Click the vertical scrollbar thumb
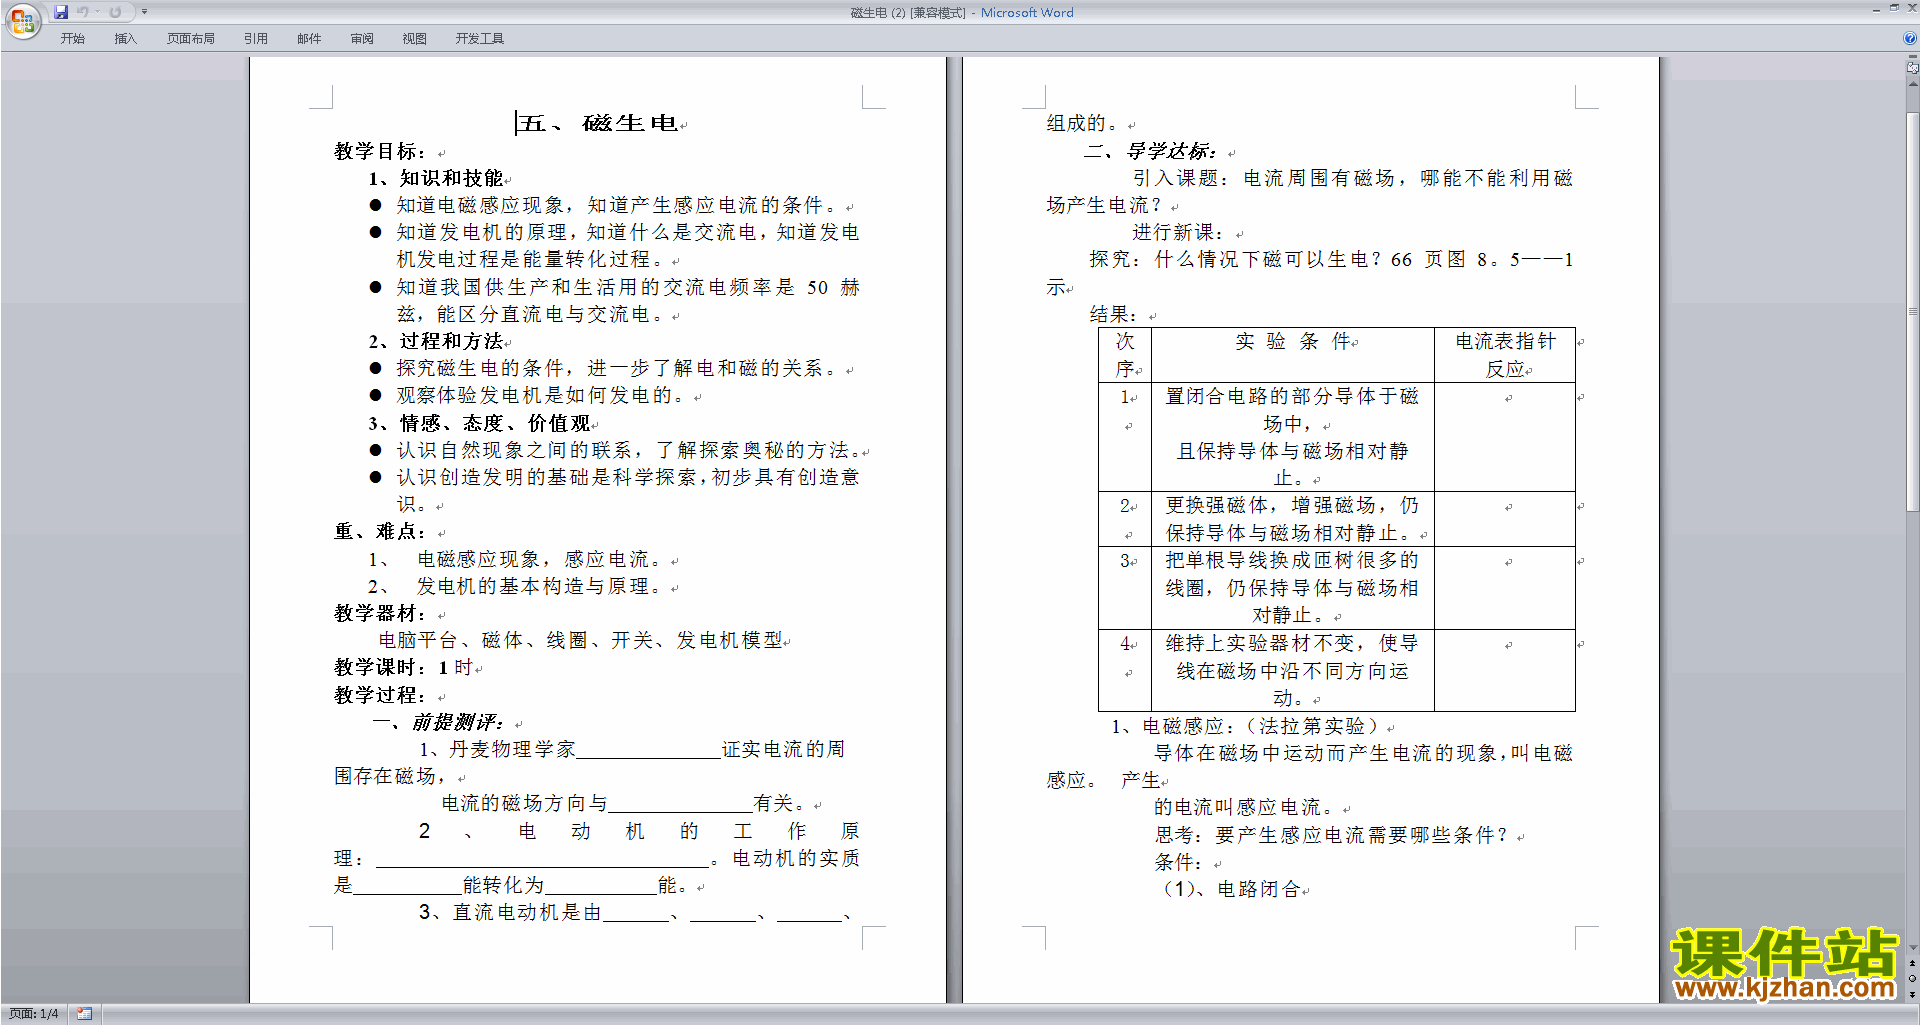 pyautogui.click(x=1912, y=310)
